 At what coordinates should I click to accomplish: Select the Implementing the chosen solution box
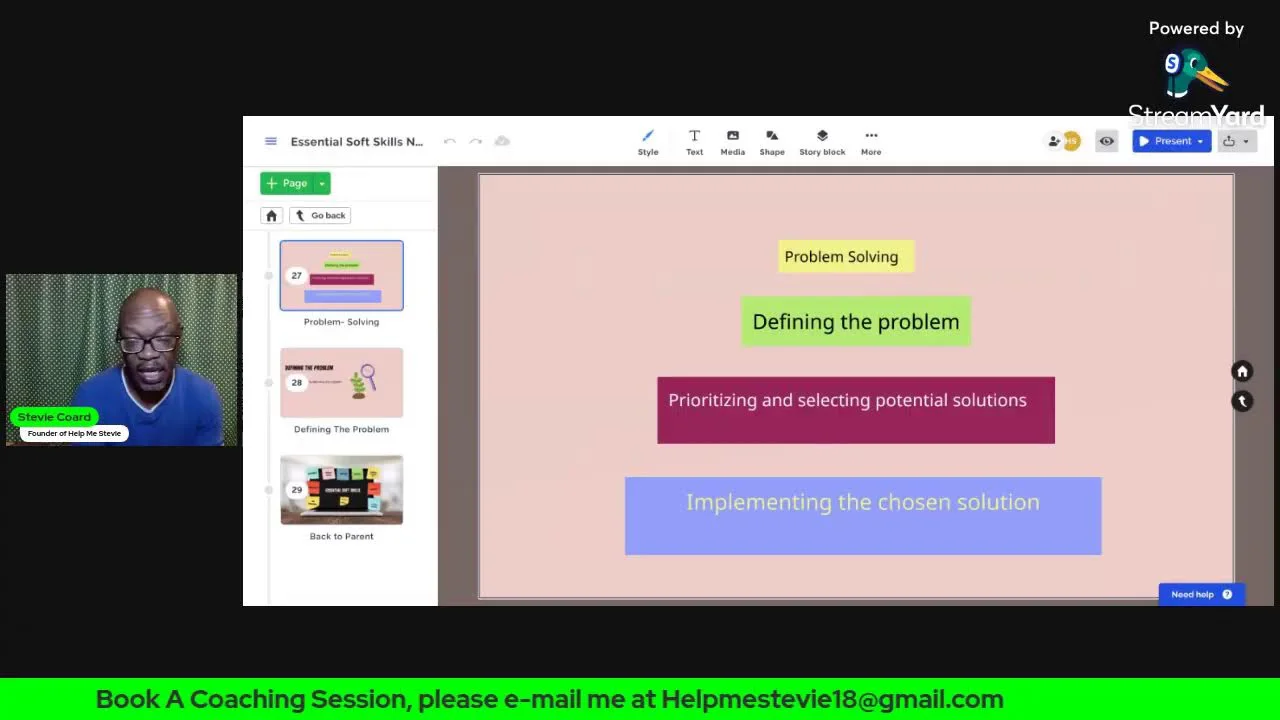[x=863, y=516]
